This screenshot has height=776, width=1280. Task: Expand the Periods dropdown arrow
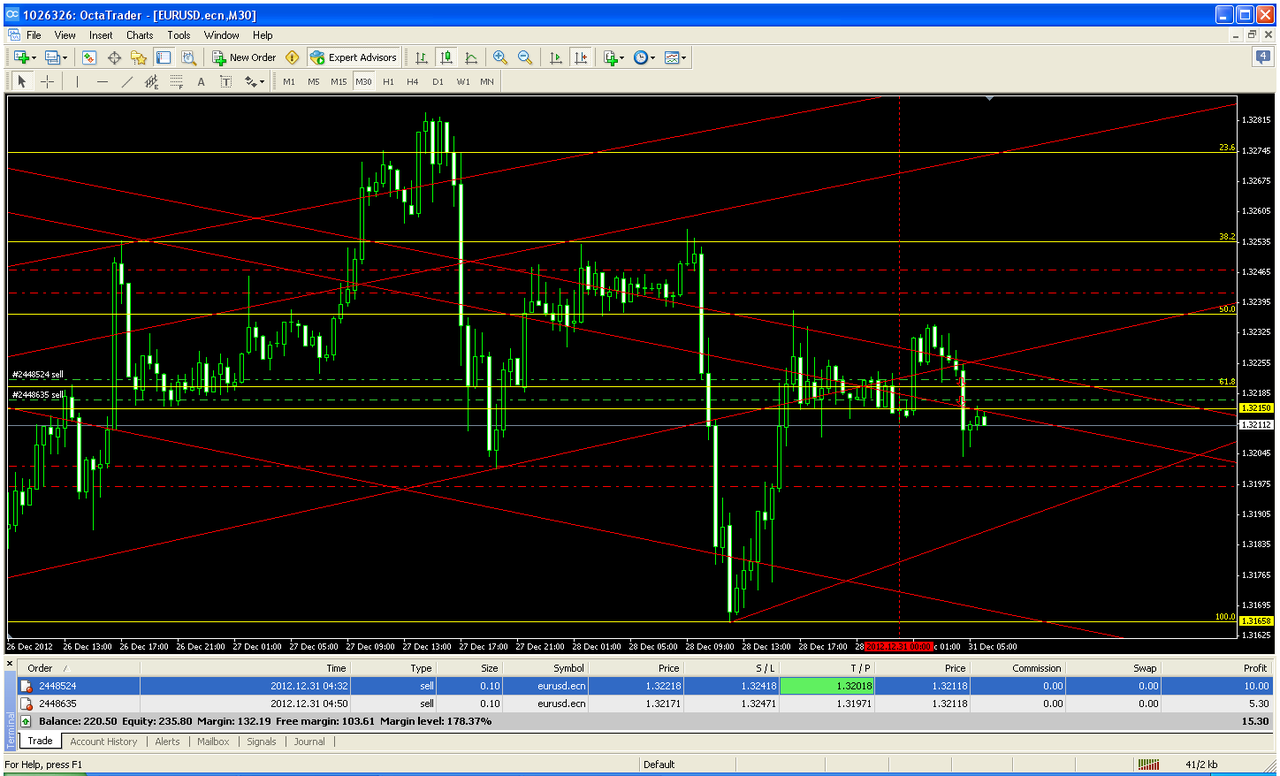point(654,57)
